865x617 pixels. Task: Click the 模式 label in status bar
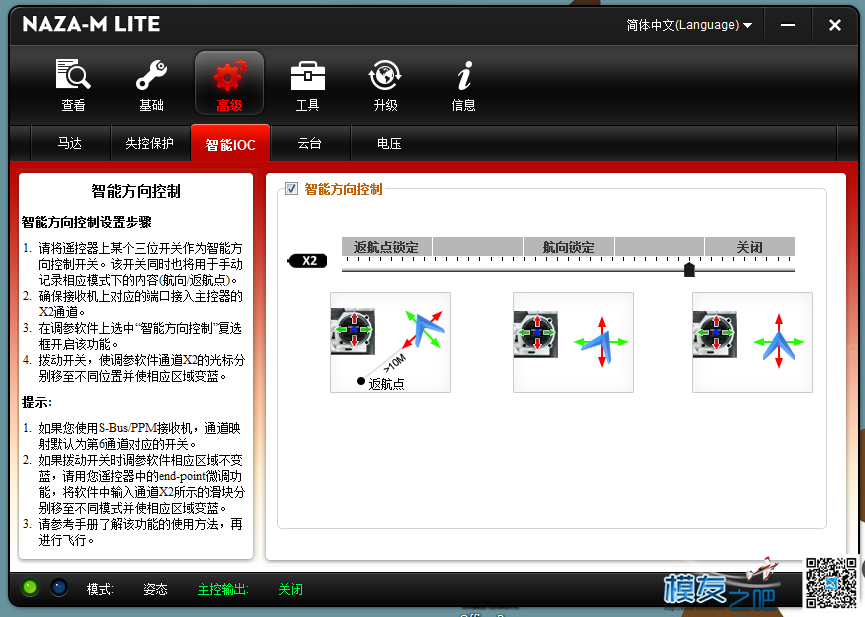tap(100, 589)
